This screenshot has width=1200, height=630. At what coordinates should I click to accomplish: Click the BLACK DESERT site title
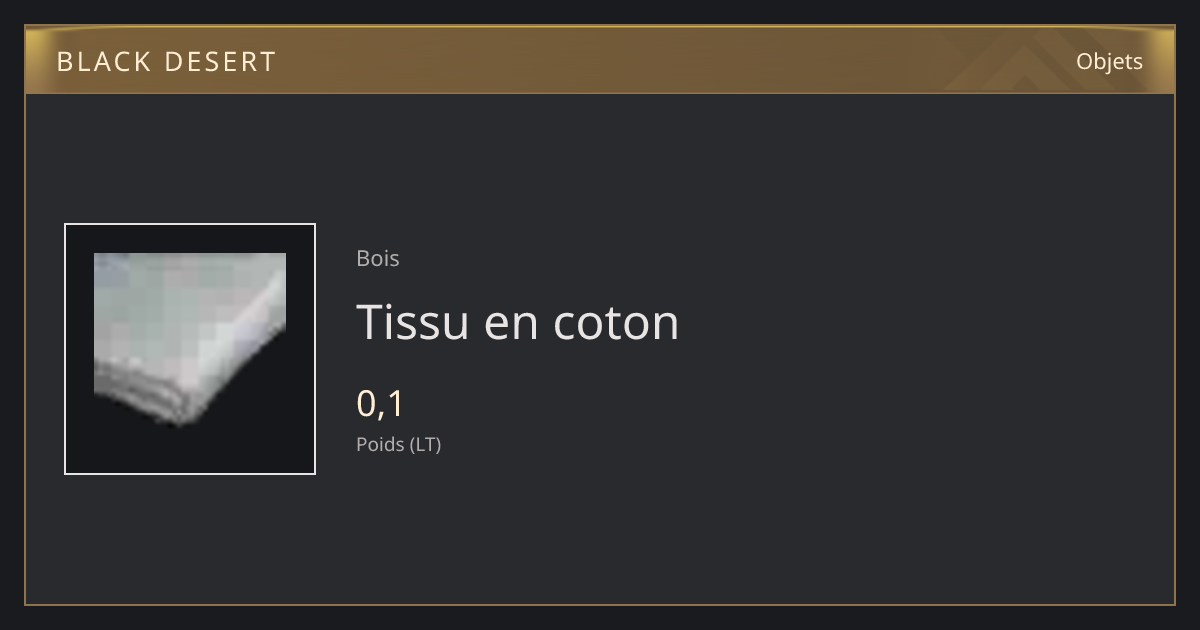point(166,62)
